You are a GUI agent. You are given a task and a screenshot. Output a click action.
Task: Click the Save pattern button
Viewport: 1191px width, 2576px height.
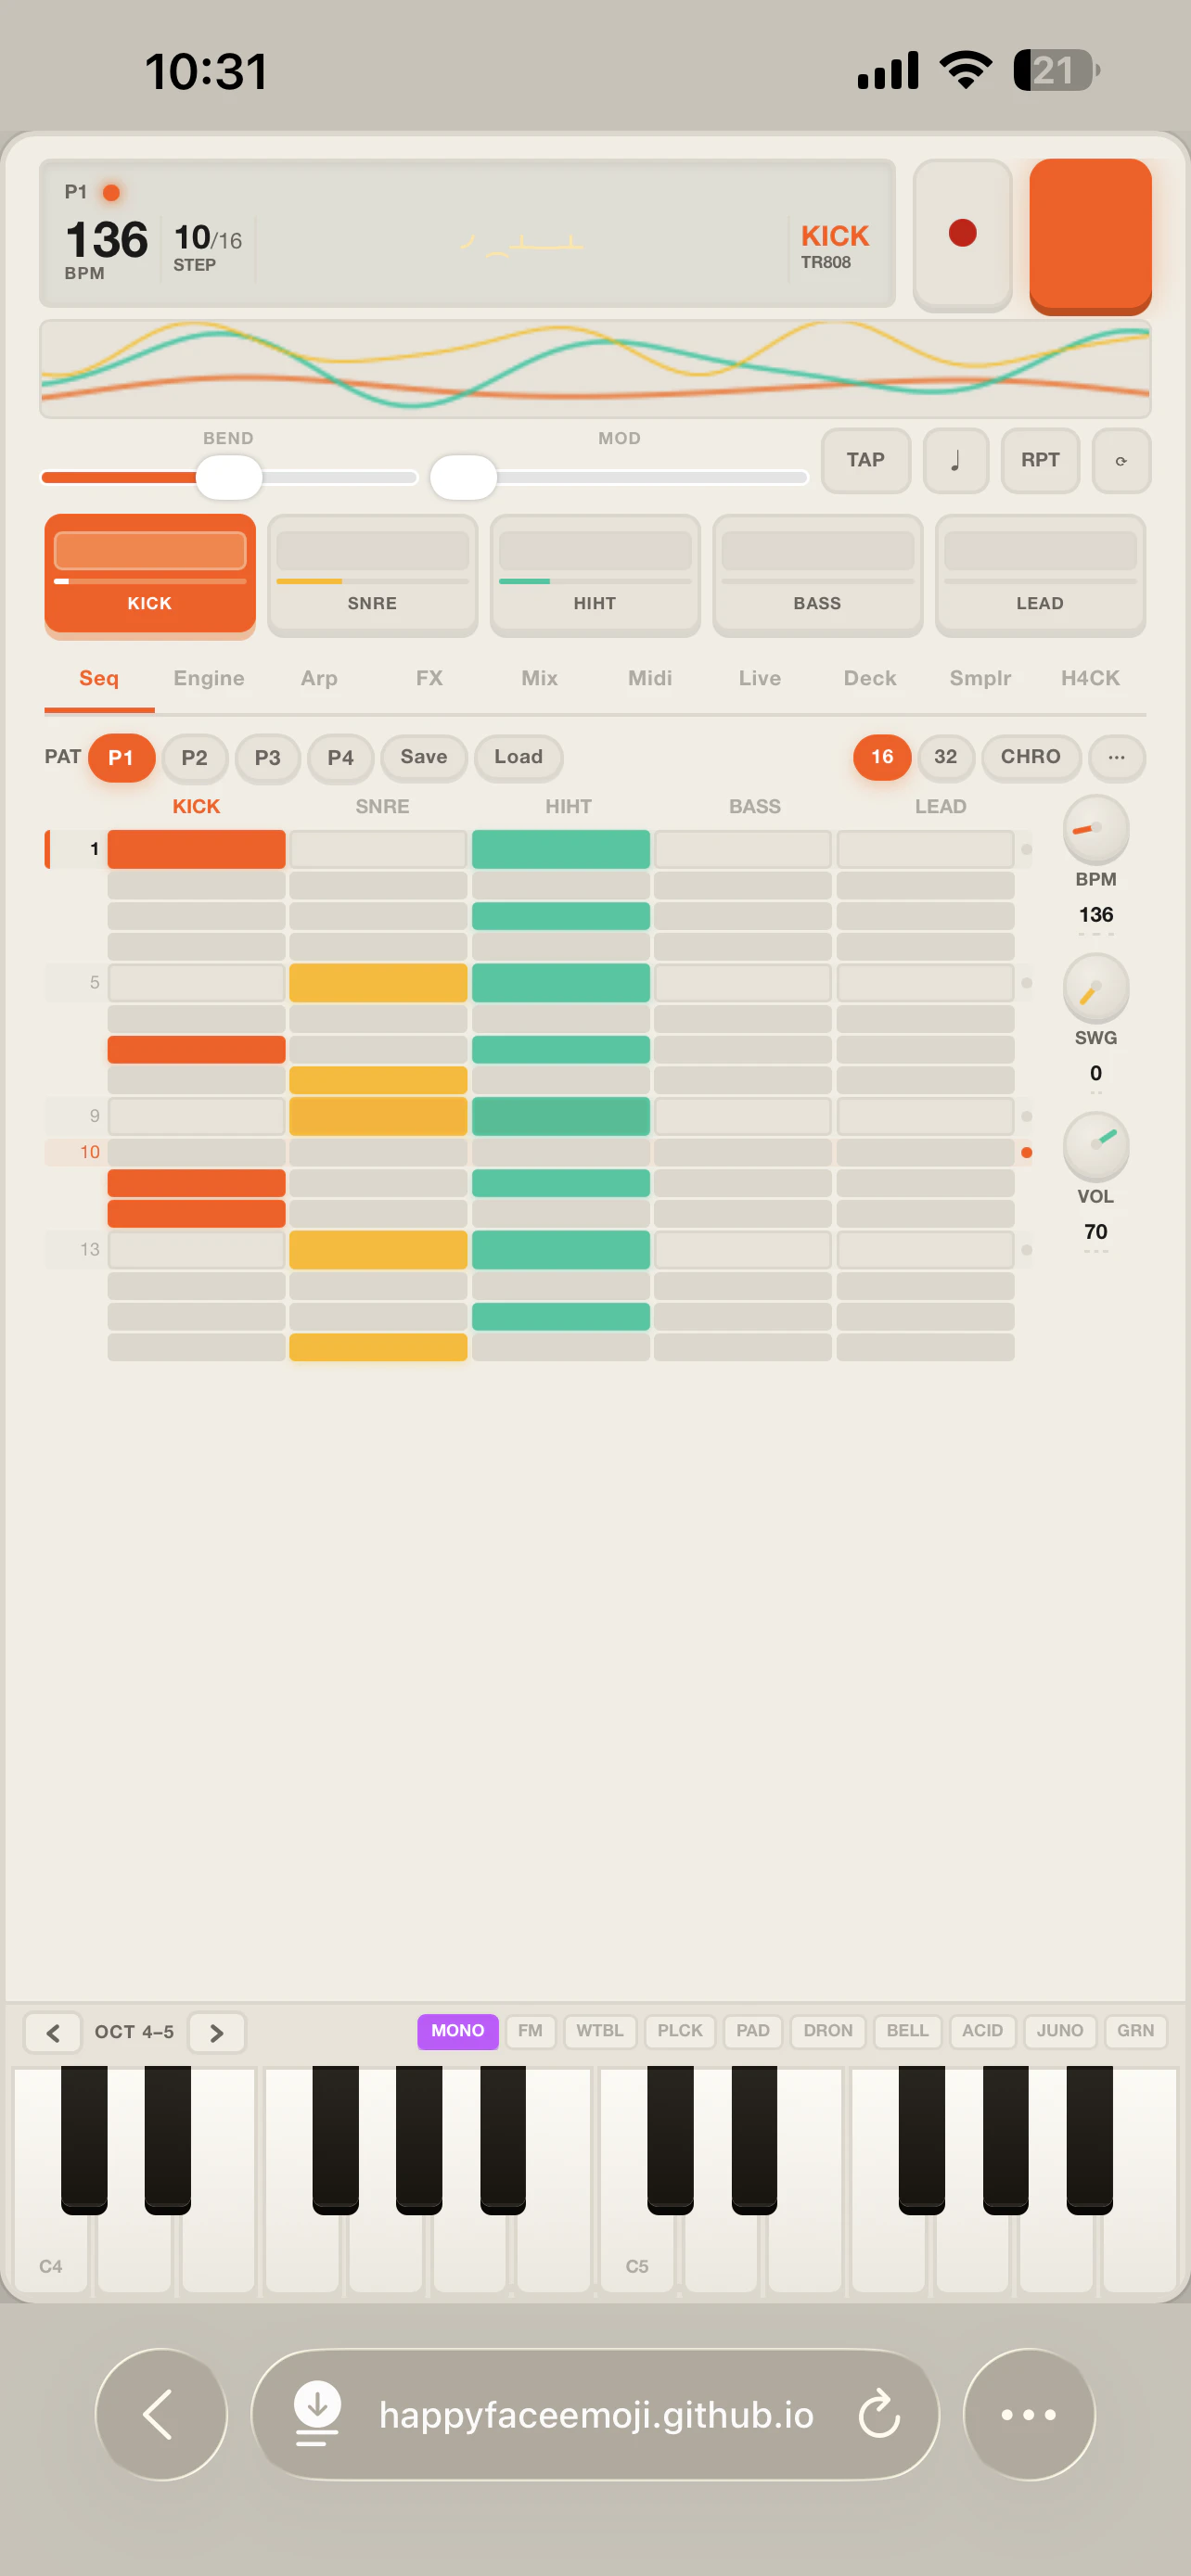[x=424, y=757]
